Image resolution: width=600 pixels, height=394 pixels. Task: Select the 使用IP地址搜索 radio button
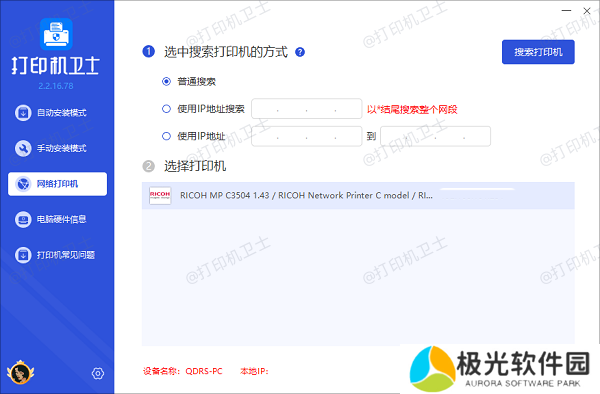pyautogui.click(x=166, y=109)
